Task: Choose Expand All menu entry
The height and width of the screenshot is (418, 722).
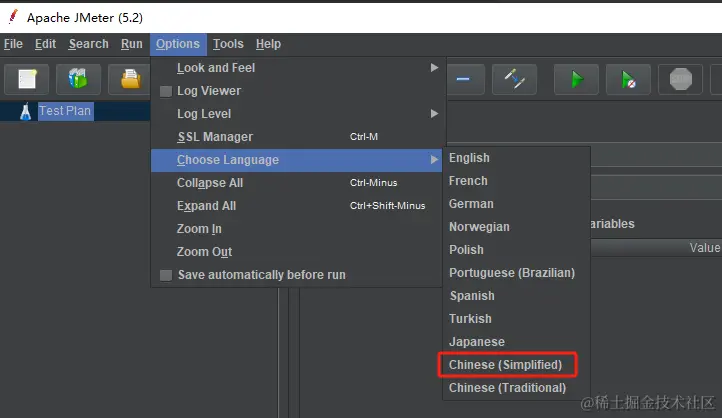Action: click(297, 206)
